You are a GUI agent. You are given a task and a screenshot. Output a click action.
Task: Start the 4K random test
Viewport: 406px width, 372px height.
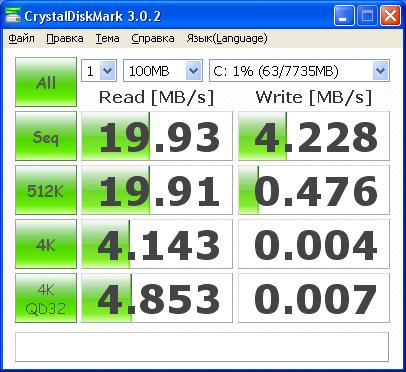pos(46,244)
